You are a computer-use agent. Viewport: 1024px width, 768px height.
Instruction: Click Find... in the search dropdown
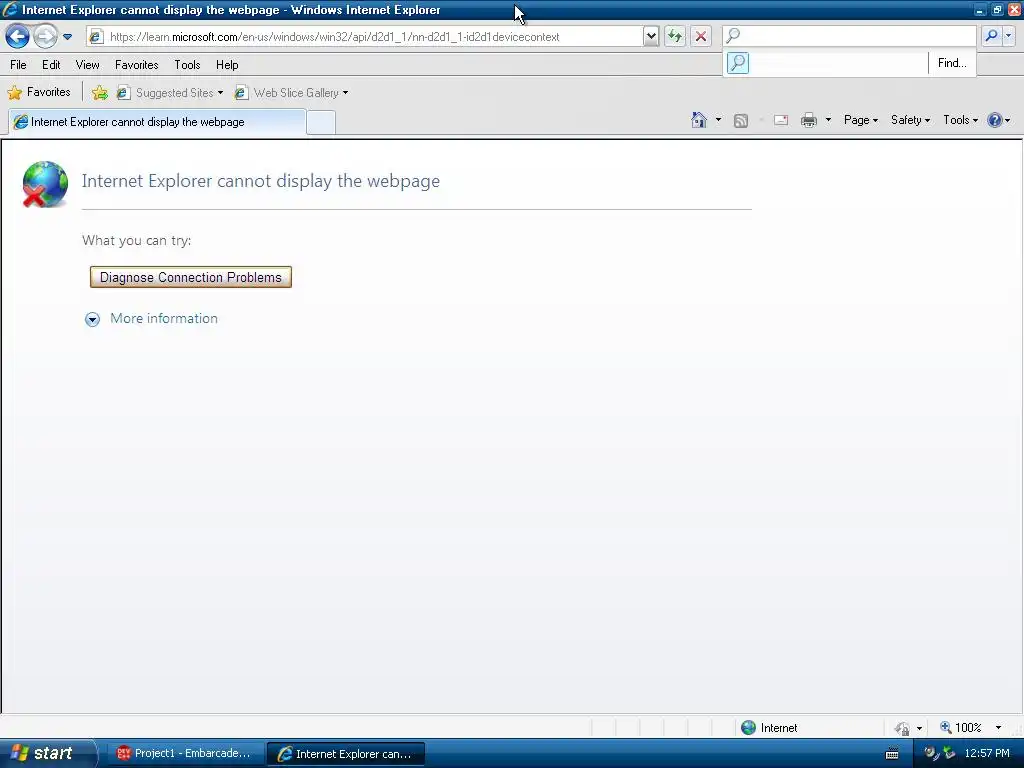[952, 63]
